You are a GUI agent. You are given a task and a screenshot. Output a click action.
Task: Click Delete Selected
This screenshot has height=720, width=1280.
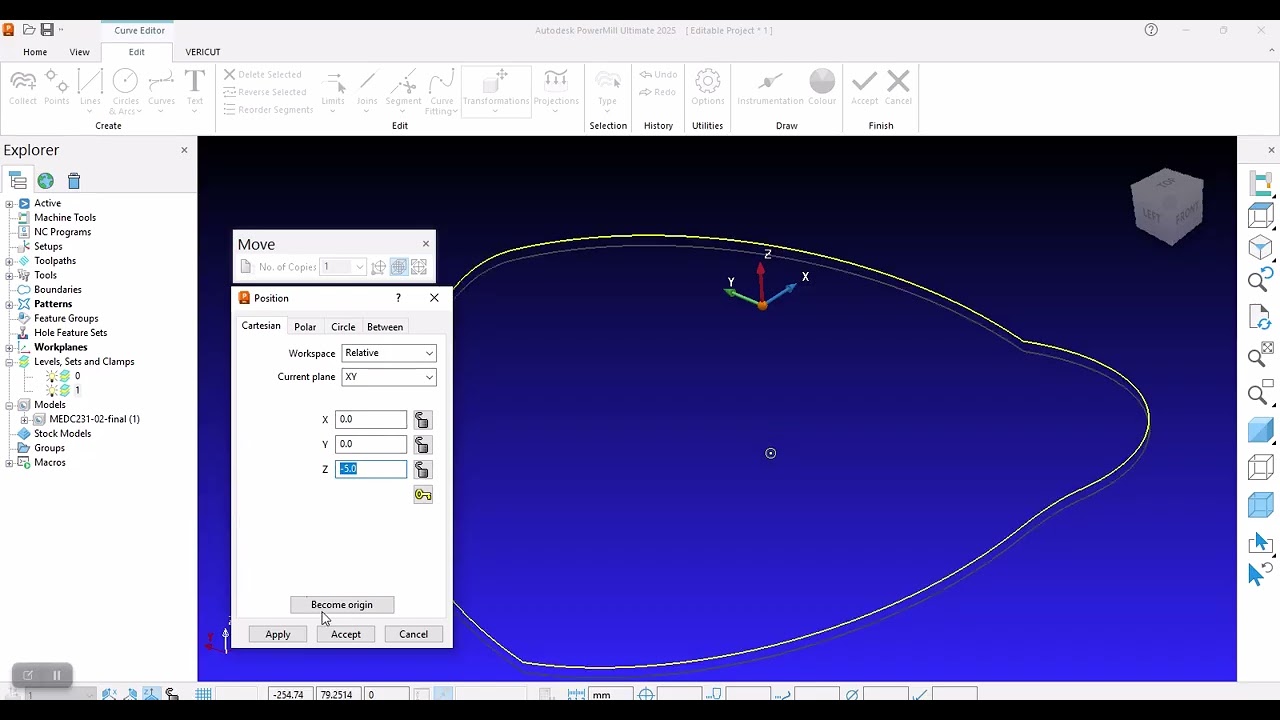tap(262, 75)
